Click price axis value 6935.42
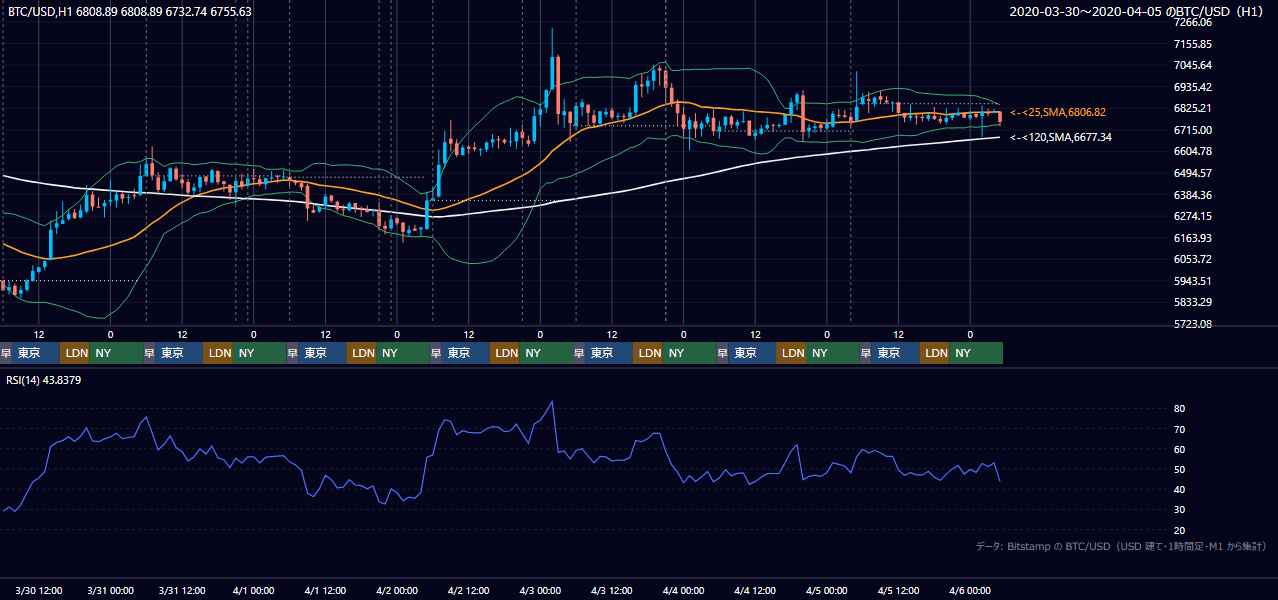Image resolution: width=1278 pixels, height=600 pixels. (1192, 87)
